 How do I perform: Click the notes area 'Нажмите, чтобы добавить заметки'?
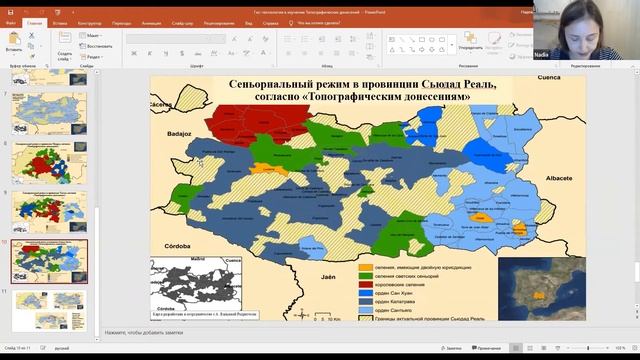pyautogui.click(x=144, y=333)
